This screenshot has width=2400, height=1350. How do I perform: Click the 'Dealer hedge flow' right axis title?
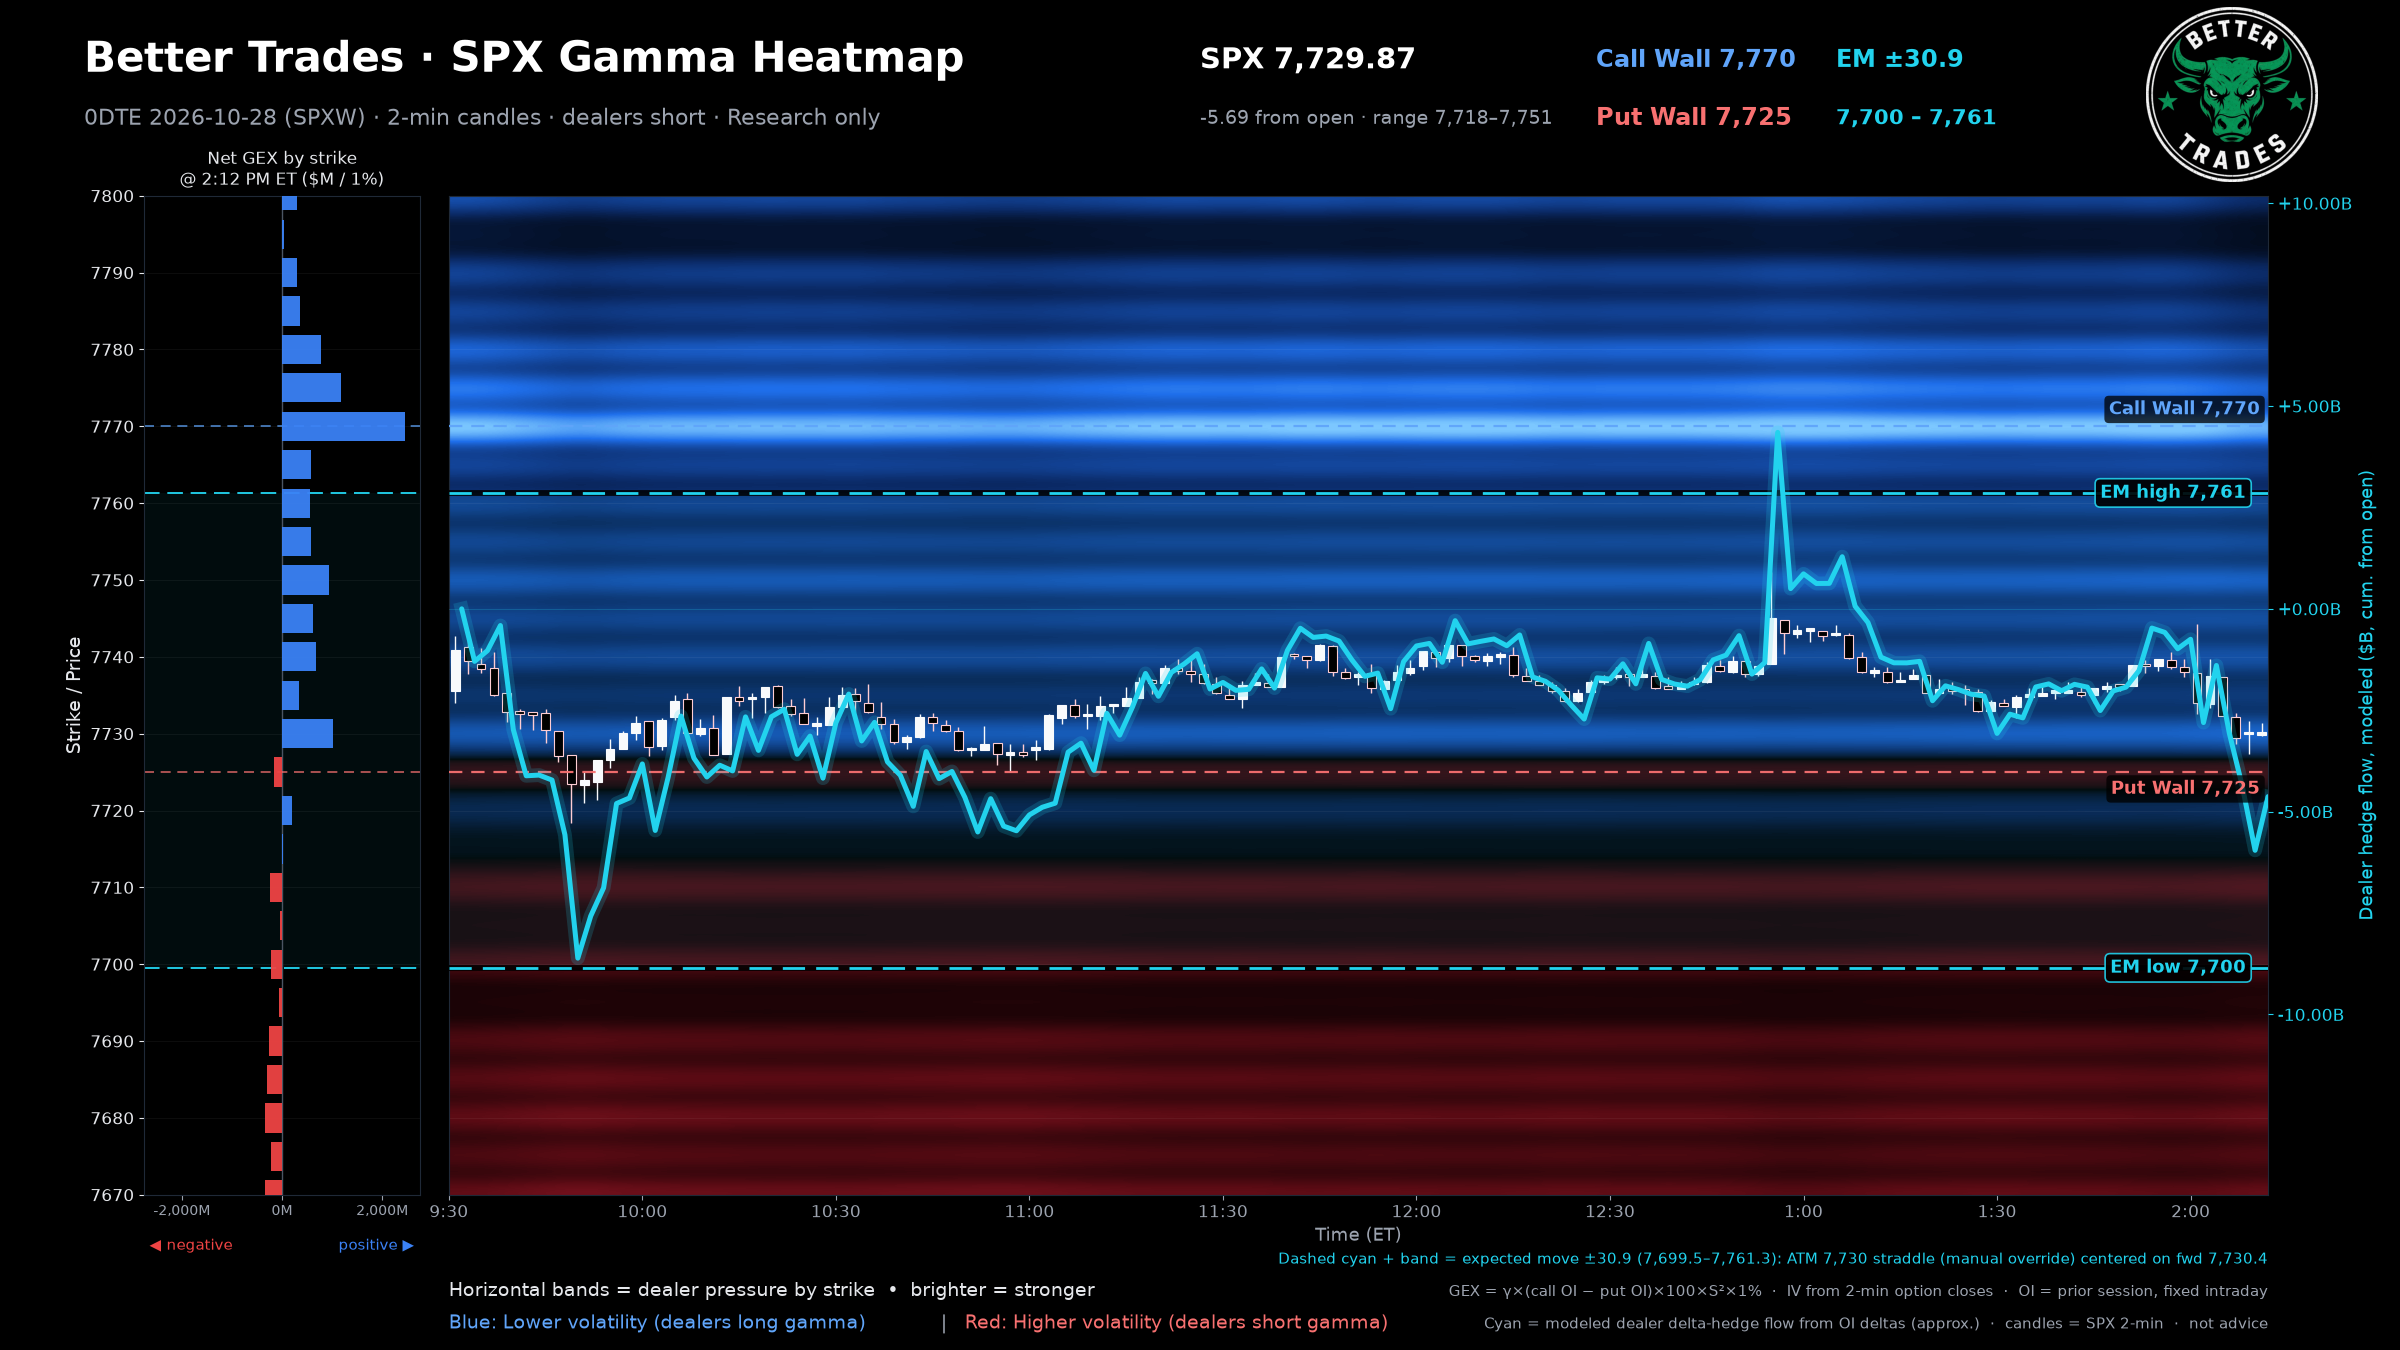(2366, 695)
